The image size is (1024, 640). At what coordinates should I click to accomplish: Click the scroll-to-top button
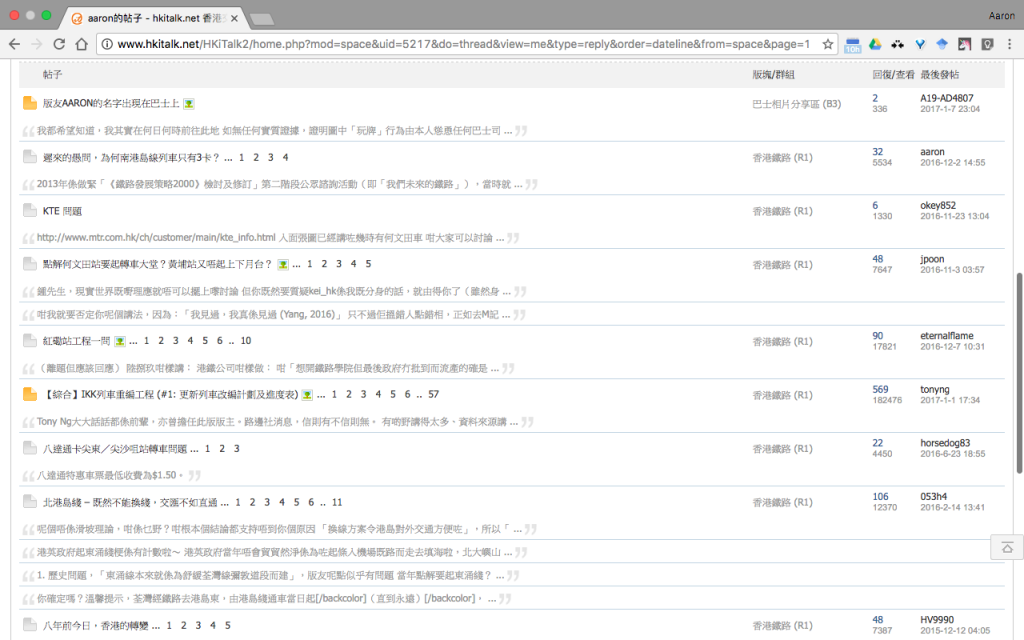(x=1007, y=547)
